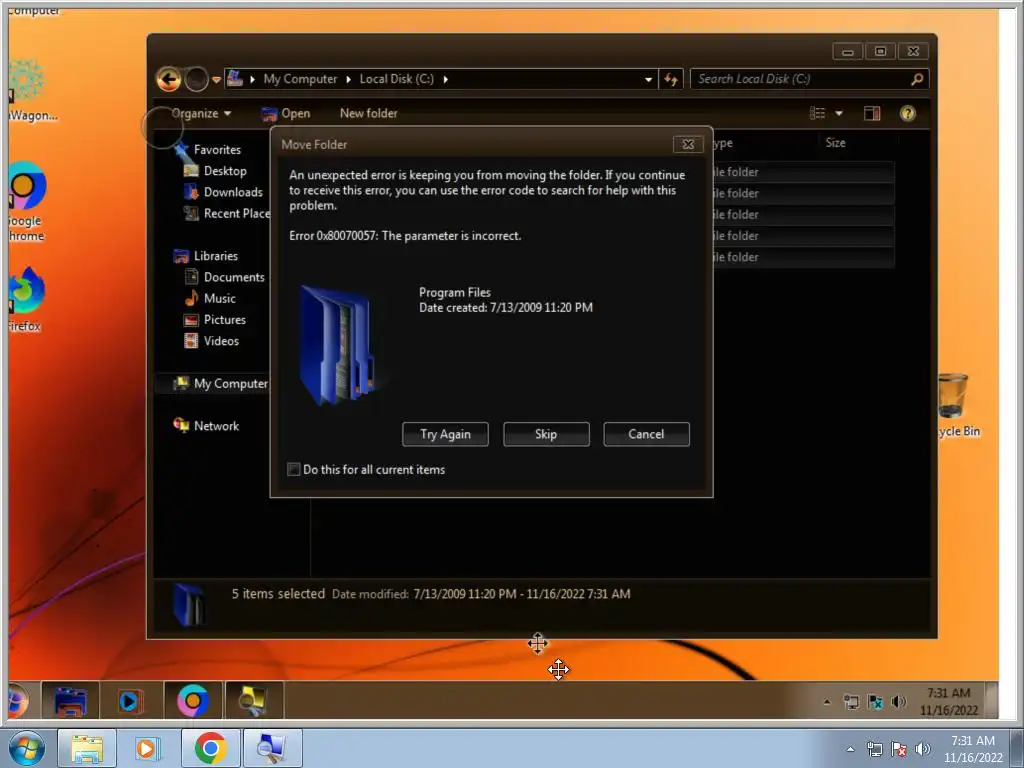This screenshot has height=768, width=1024.
Task: Select Network in navigation pane
Action: (x=216, y=426)
